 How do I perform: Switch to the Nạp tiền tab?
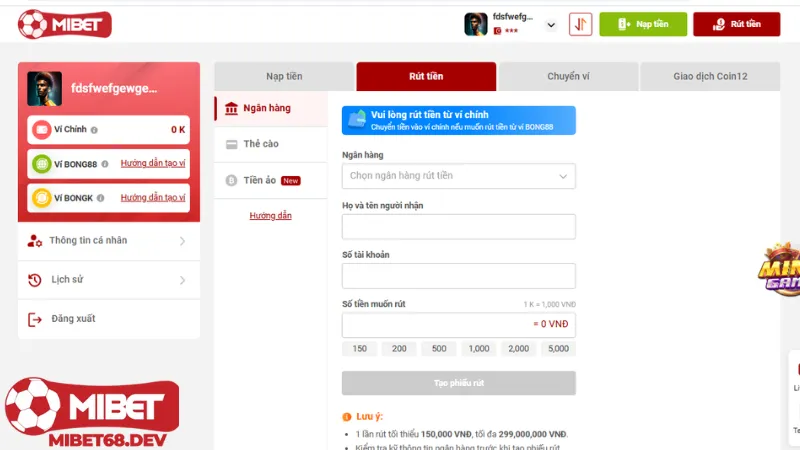pyautogui.click(x=284, y=77)
